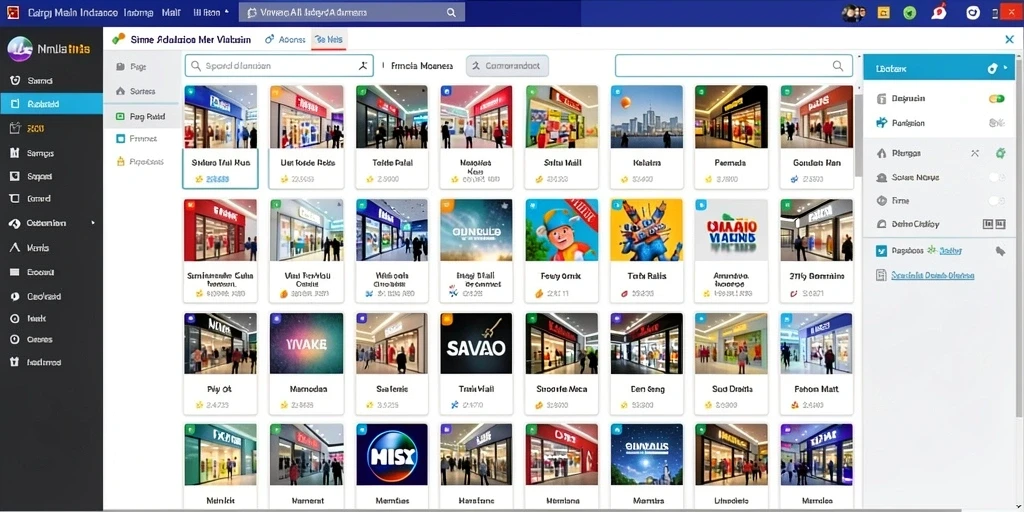Viewport: 1024px width, 512px height.
Task: Select the dark sidebar item with yellow label
Action: pos(52,129)
